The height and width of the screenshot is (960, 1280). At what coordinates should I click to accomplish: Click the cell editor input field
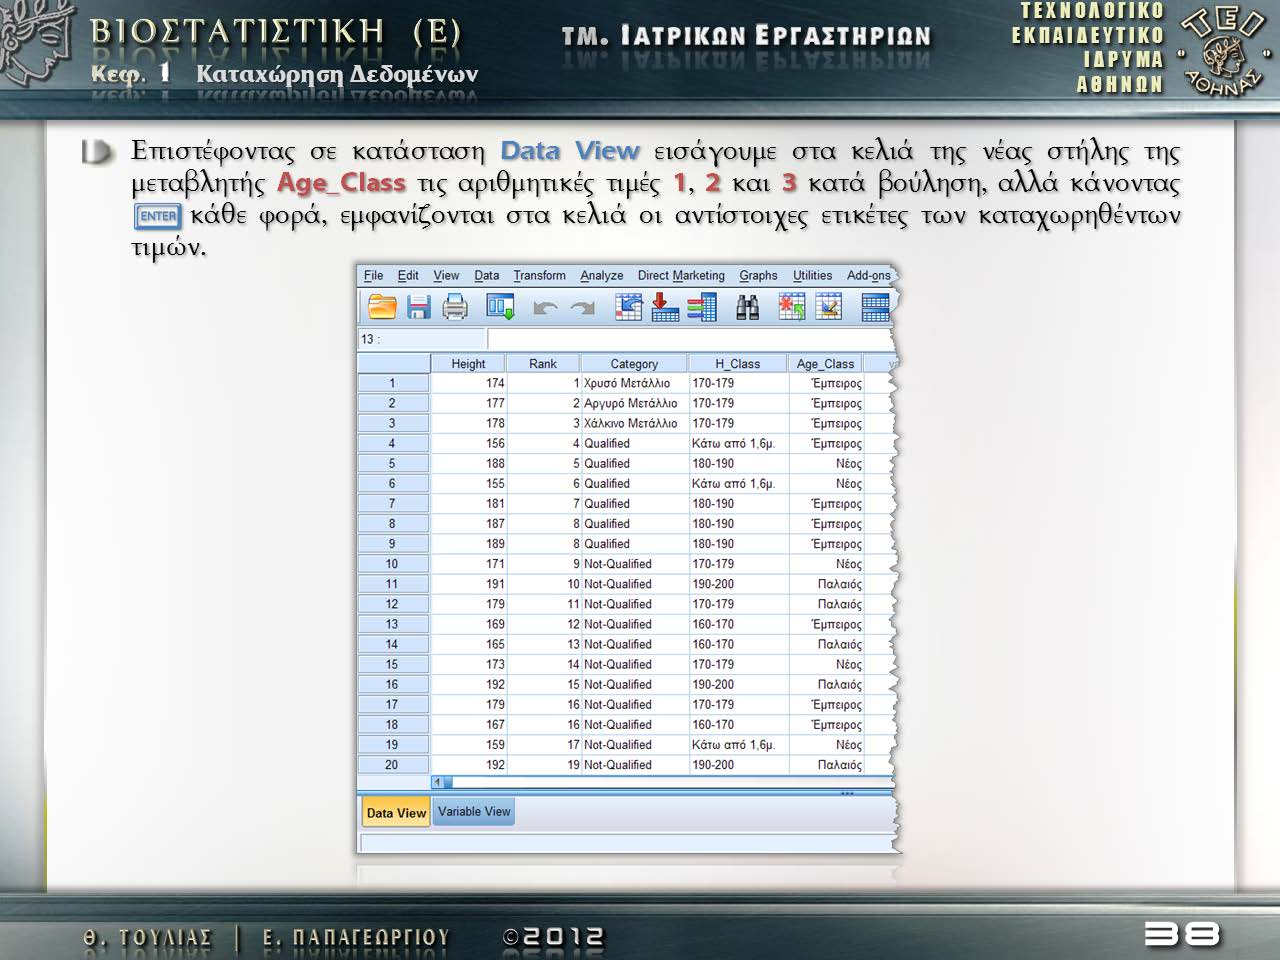(690, 339)
